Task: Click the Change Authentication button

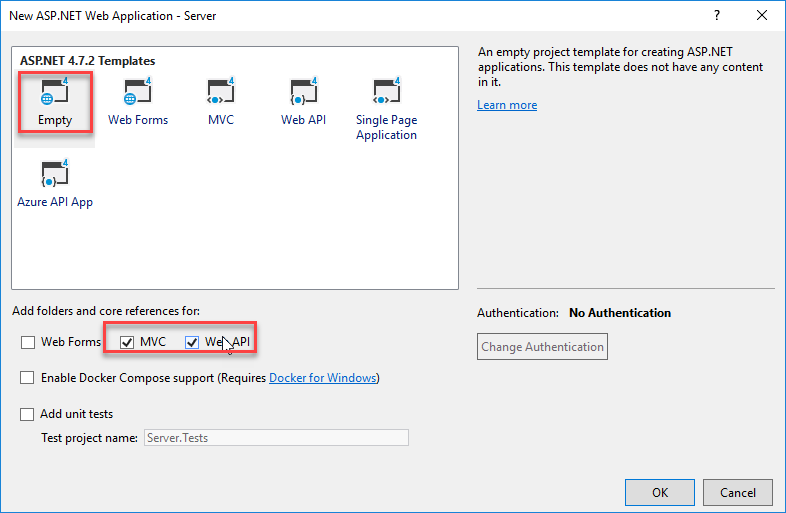Action: pos(542,347)
